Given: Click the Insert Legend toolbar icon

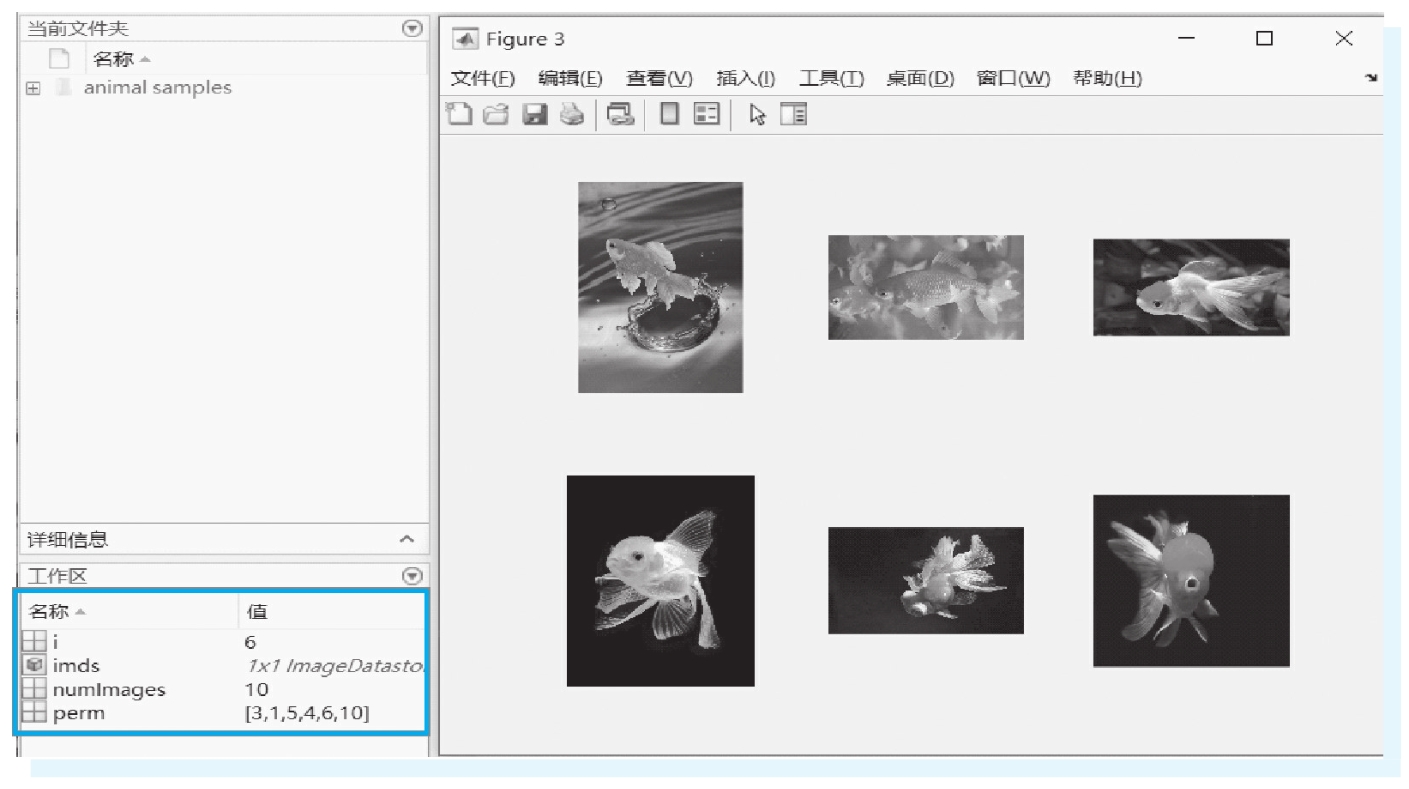Looking at the screenshot, I should [707, 115].
